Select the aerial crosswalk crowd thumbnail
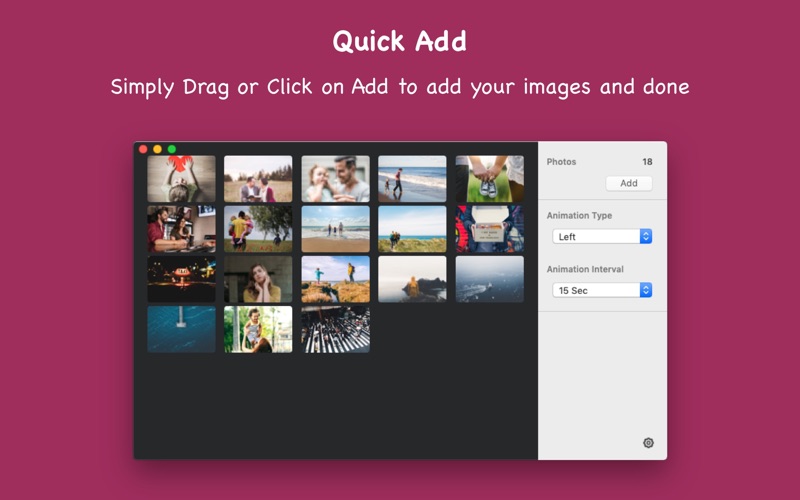This screenshot has width=800, height=500. (x=335, y=329)
